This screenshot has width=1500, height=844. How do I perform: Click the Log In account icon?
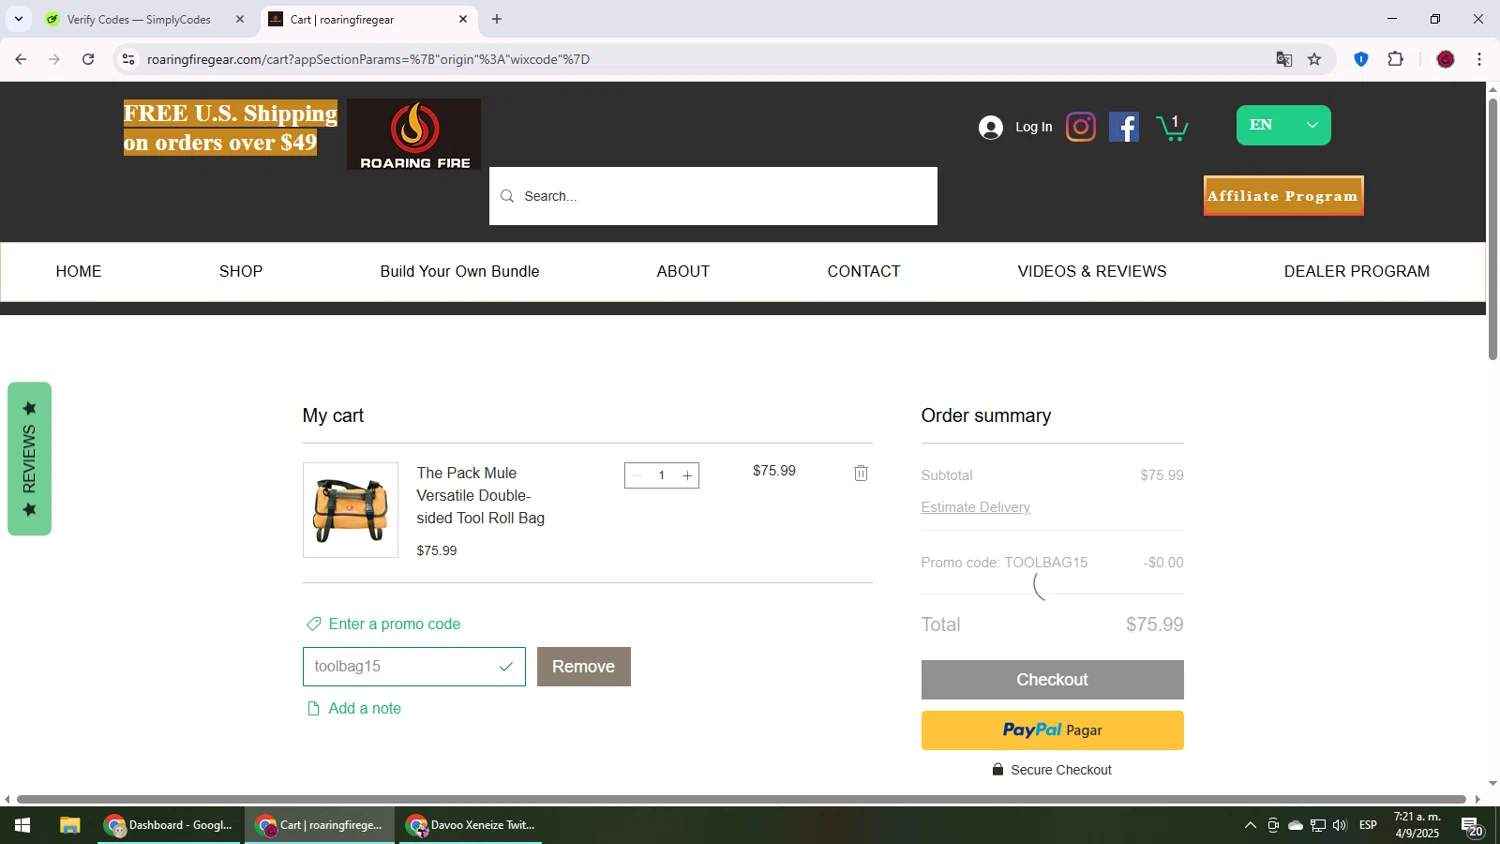point(990,127)
